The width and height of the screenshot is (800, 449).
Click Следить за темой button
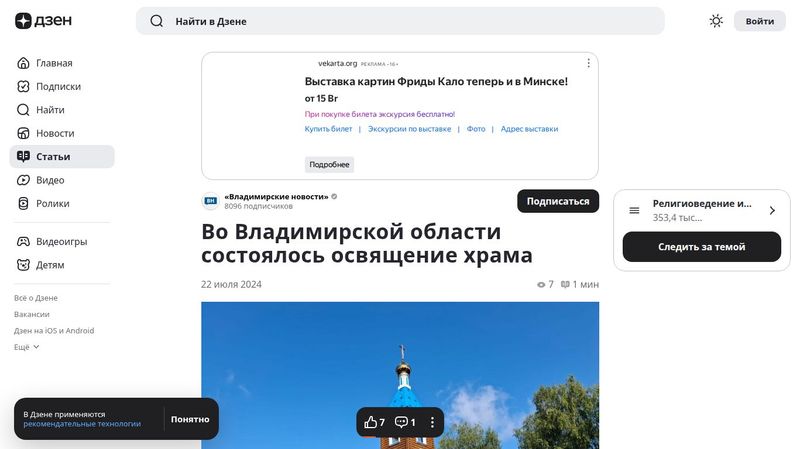point(701,247)
